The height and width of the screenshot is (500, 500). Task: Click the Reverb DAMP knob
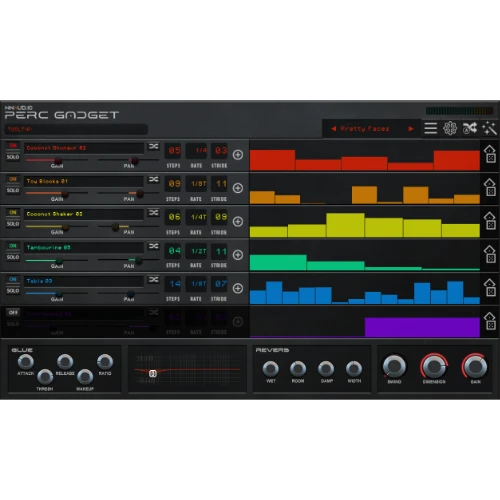coord(326,369)
